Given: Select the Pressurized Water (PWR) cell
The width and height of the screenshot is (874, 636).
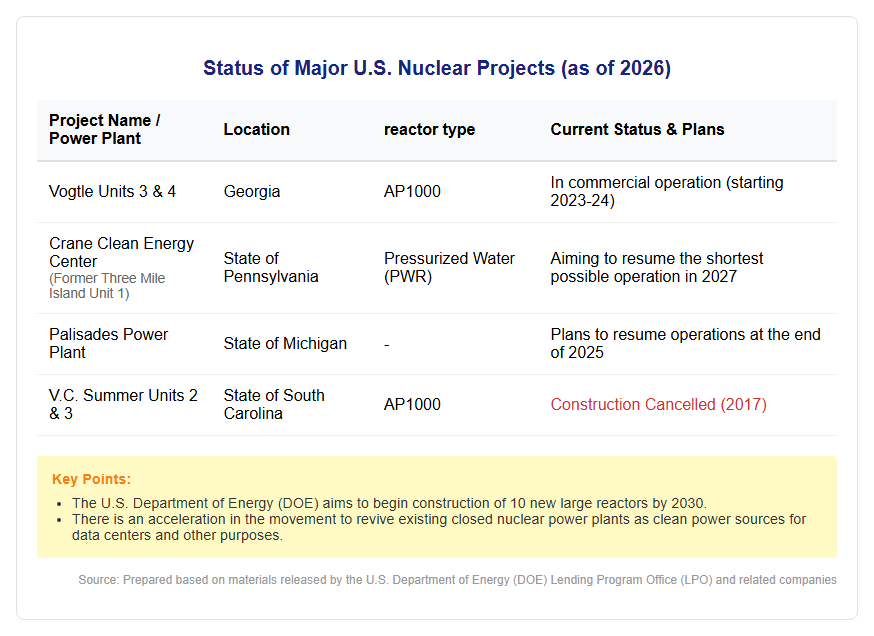Looking at the screenshot, I should click(x=449, y=268).
